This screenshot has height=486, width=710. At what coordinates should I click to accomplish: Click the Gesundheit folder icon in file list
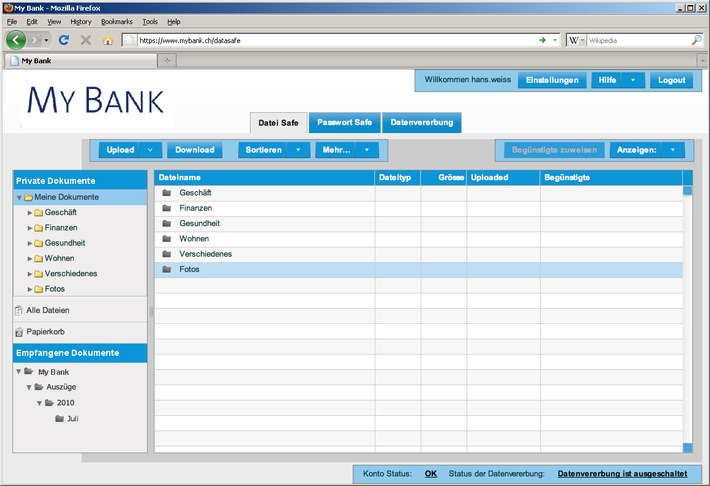pos(167,223)
